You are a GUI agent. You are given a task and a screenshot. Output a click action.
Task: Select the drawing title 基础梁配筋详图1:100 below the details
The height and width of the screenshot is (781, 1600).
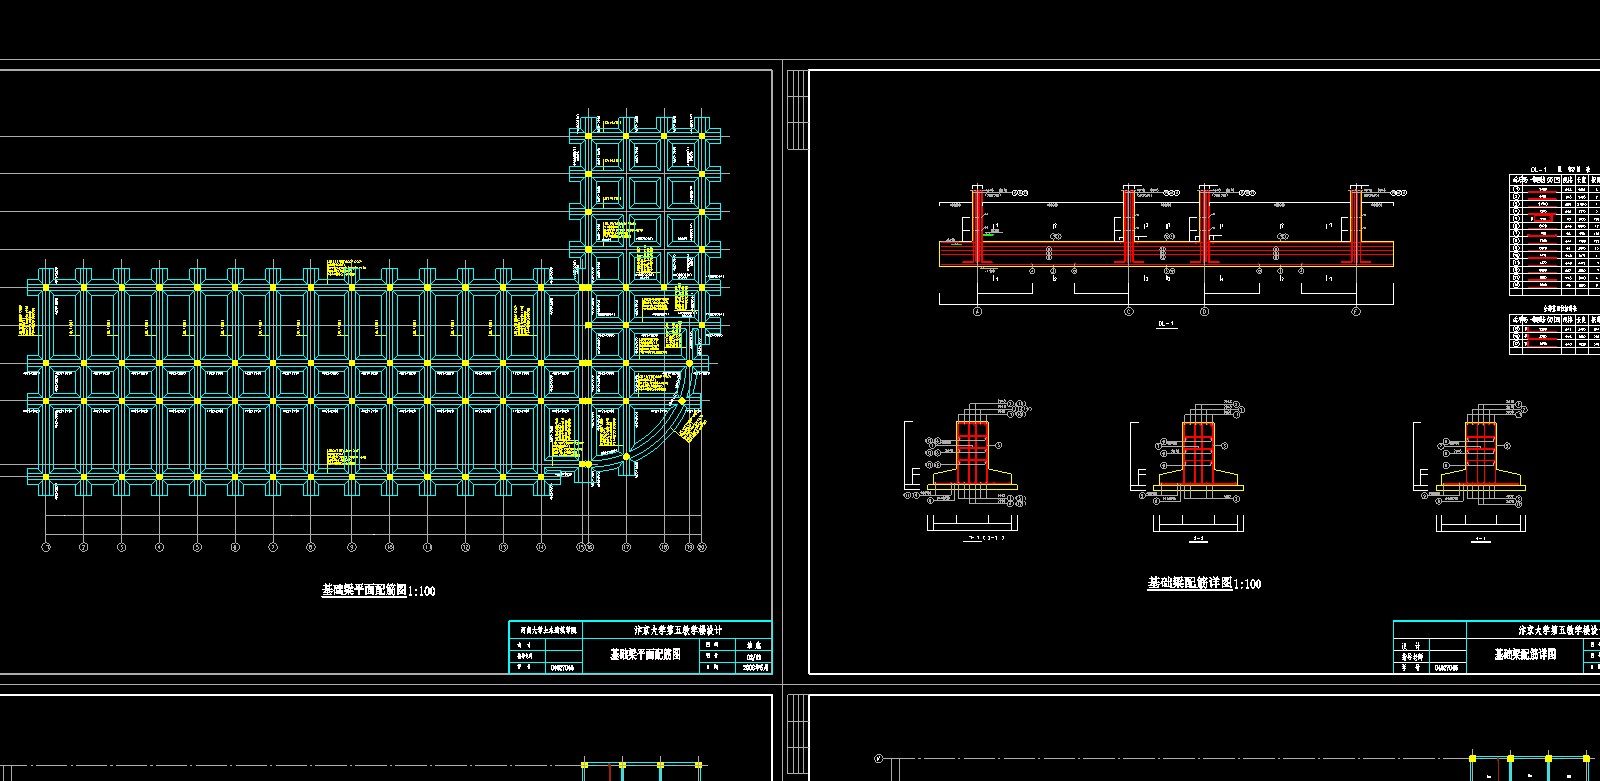(1204, 583)
